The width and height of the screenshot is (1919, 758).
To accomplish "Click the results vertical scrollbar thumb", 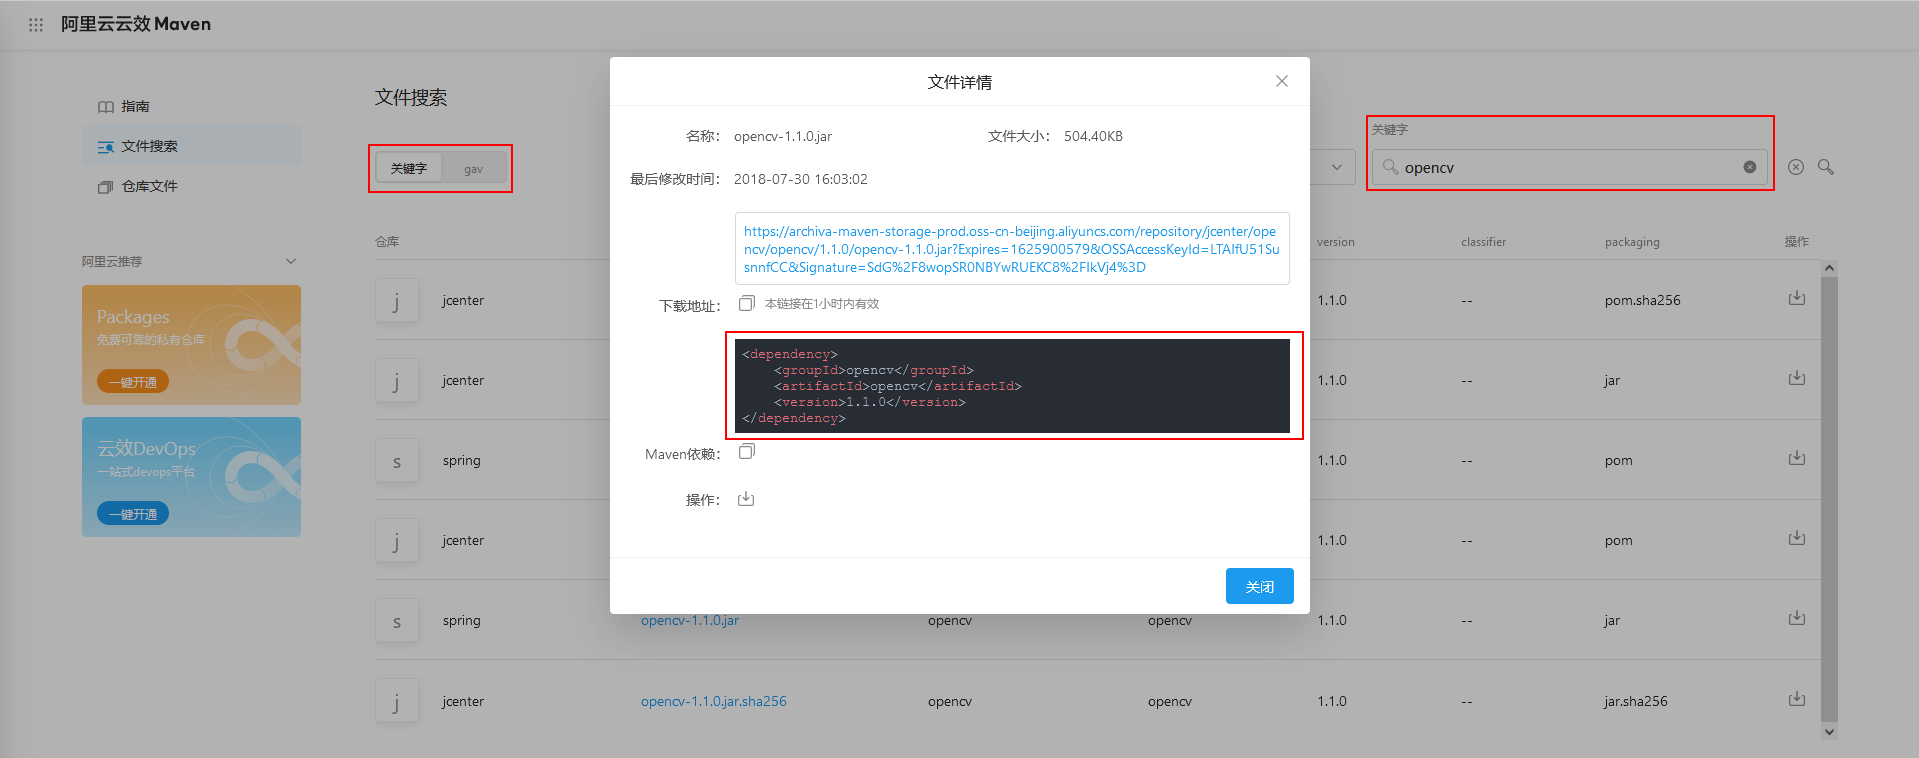I will click(x=1829, y=498).
